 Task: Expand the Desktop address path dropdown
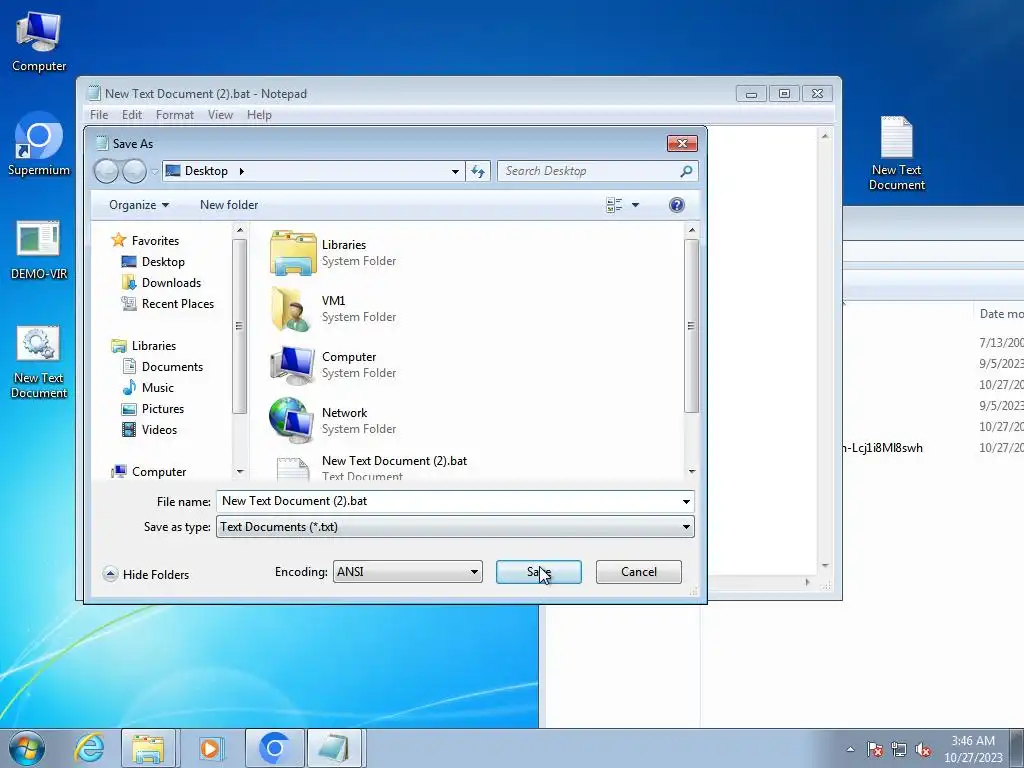(455, 171)
